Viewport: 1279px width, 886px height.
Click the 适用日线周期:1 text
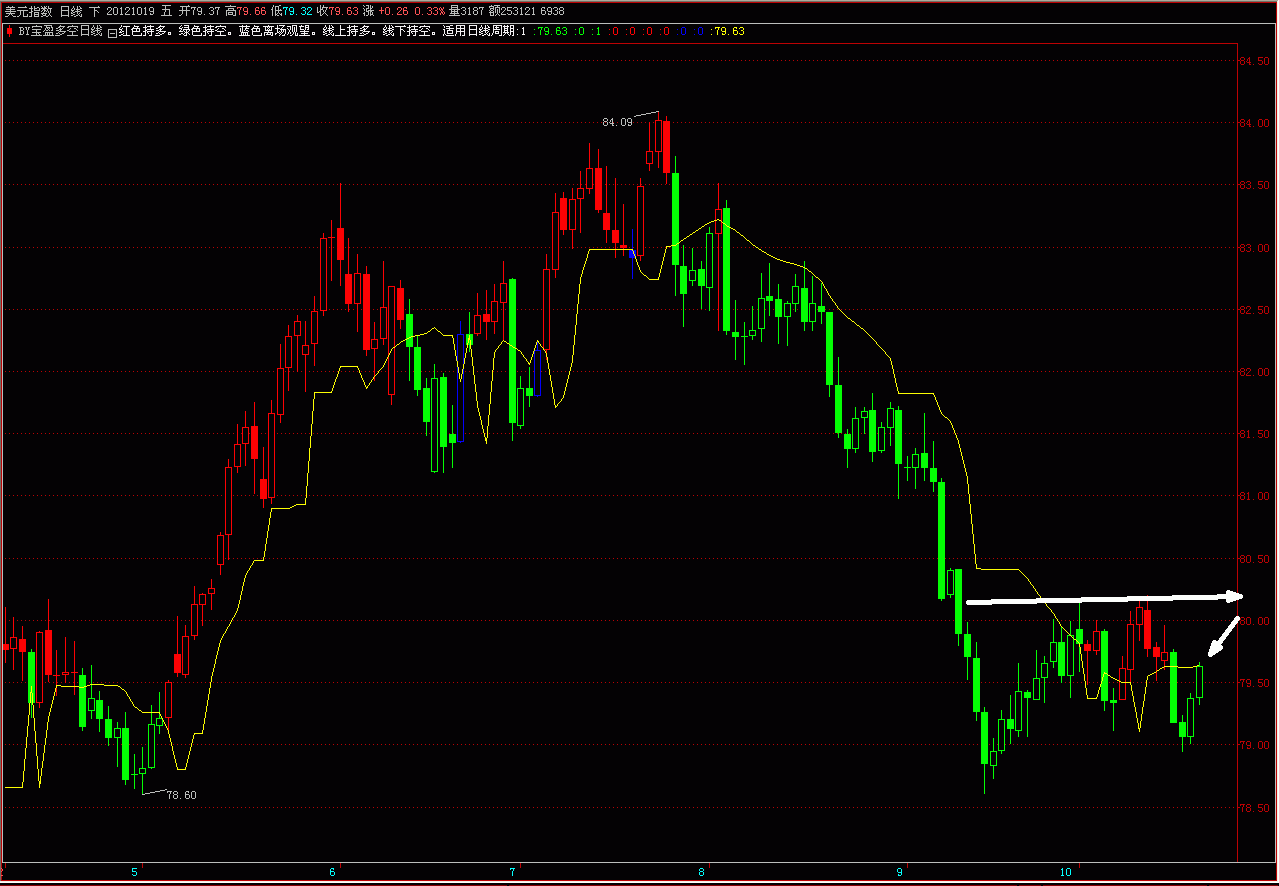coord(484,31)
